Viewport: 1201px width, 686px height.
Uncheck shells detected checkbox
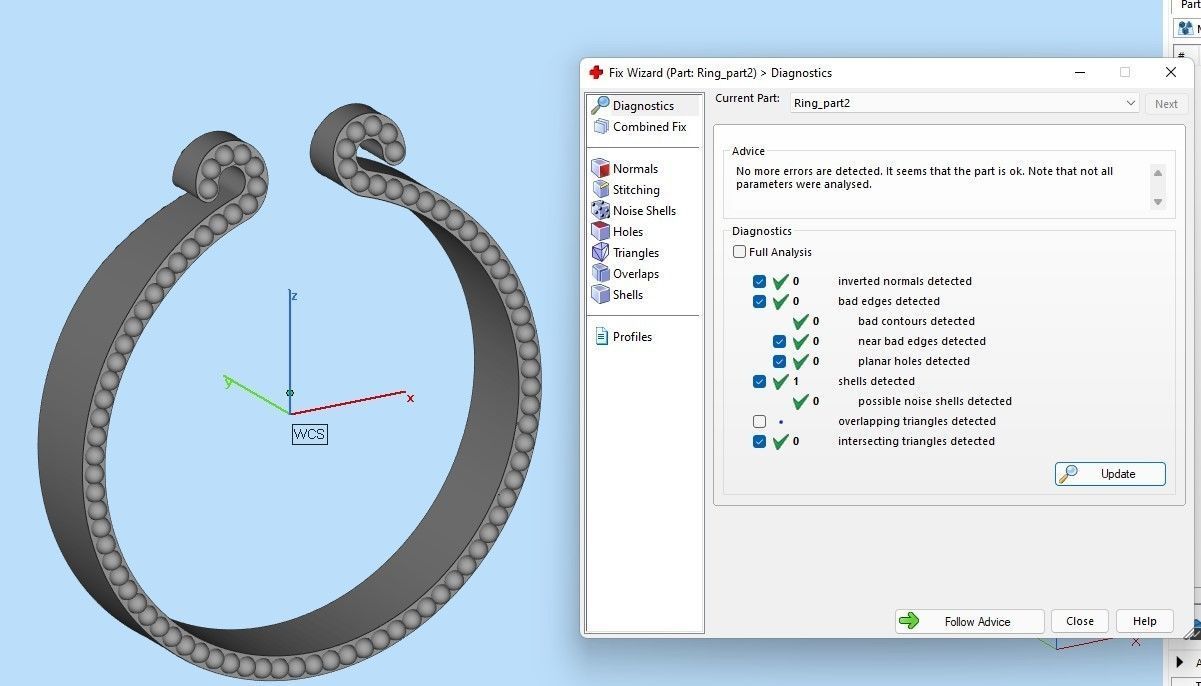tap(759, 382)
